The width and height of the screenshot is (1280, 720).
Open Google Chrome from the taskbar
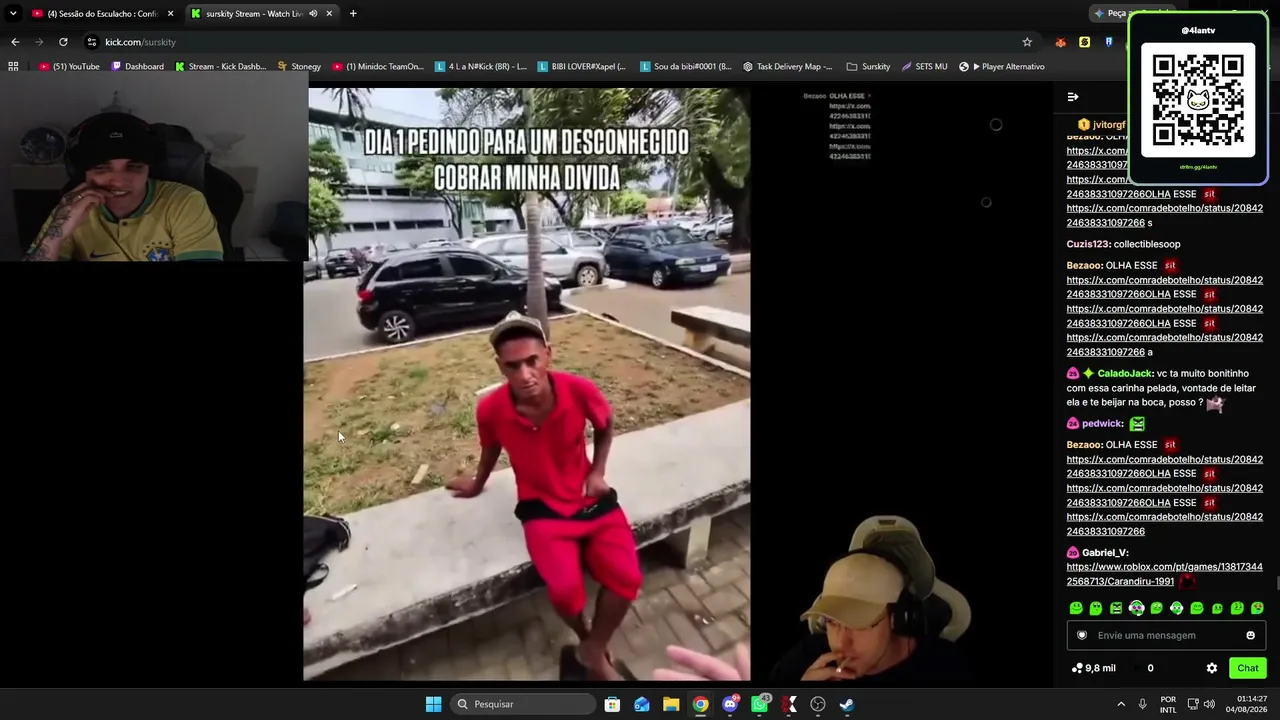click(x=701, y=704)
